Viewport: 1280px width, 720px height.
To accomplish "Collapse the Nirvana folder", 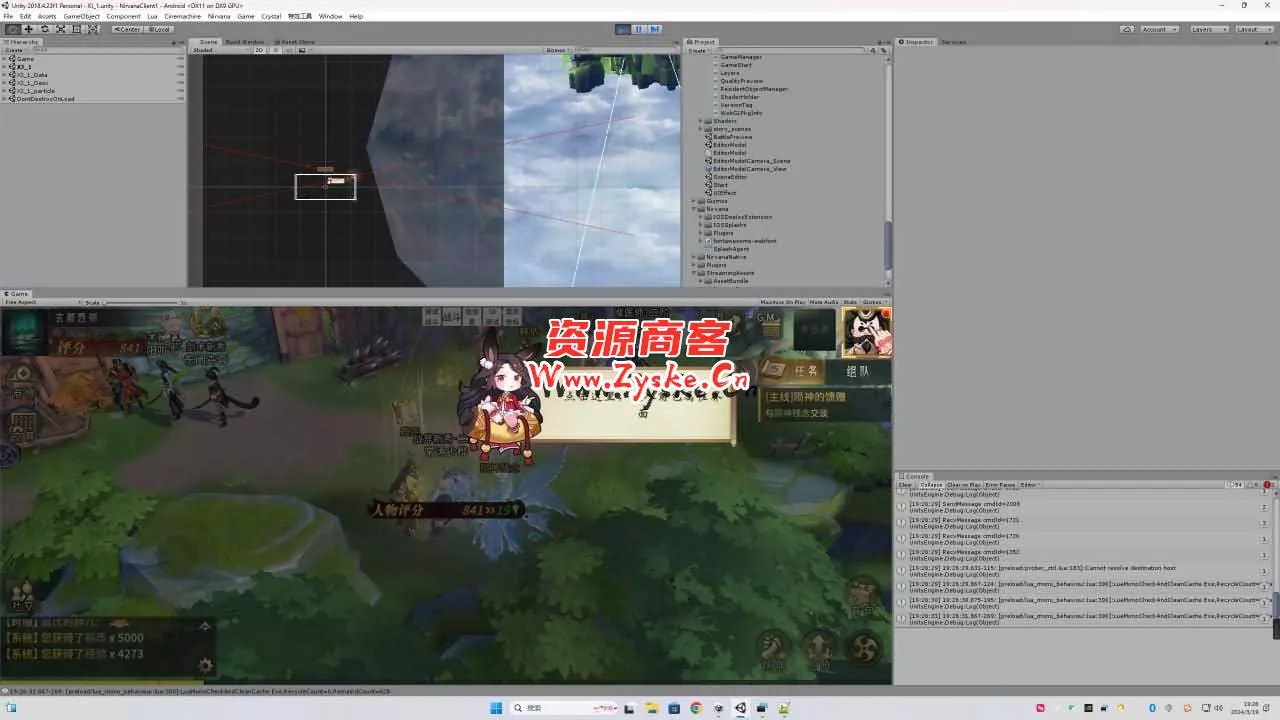I will [694, 209].
